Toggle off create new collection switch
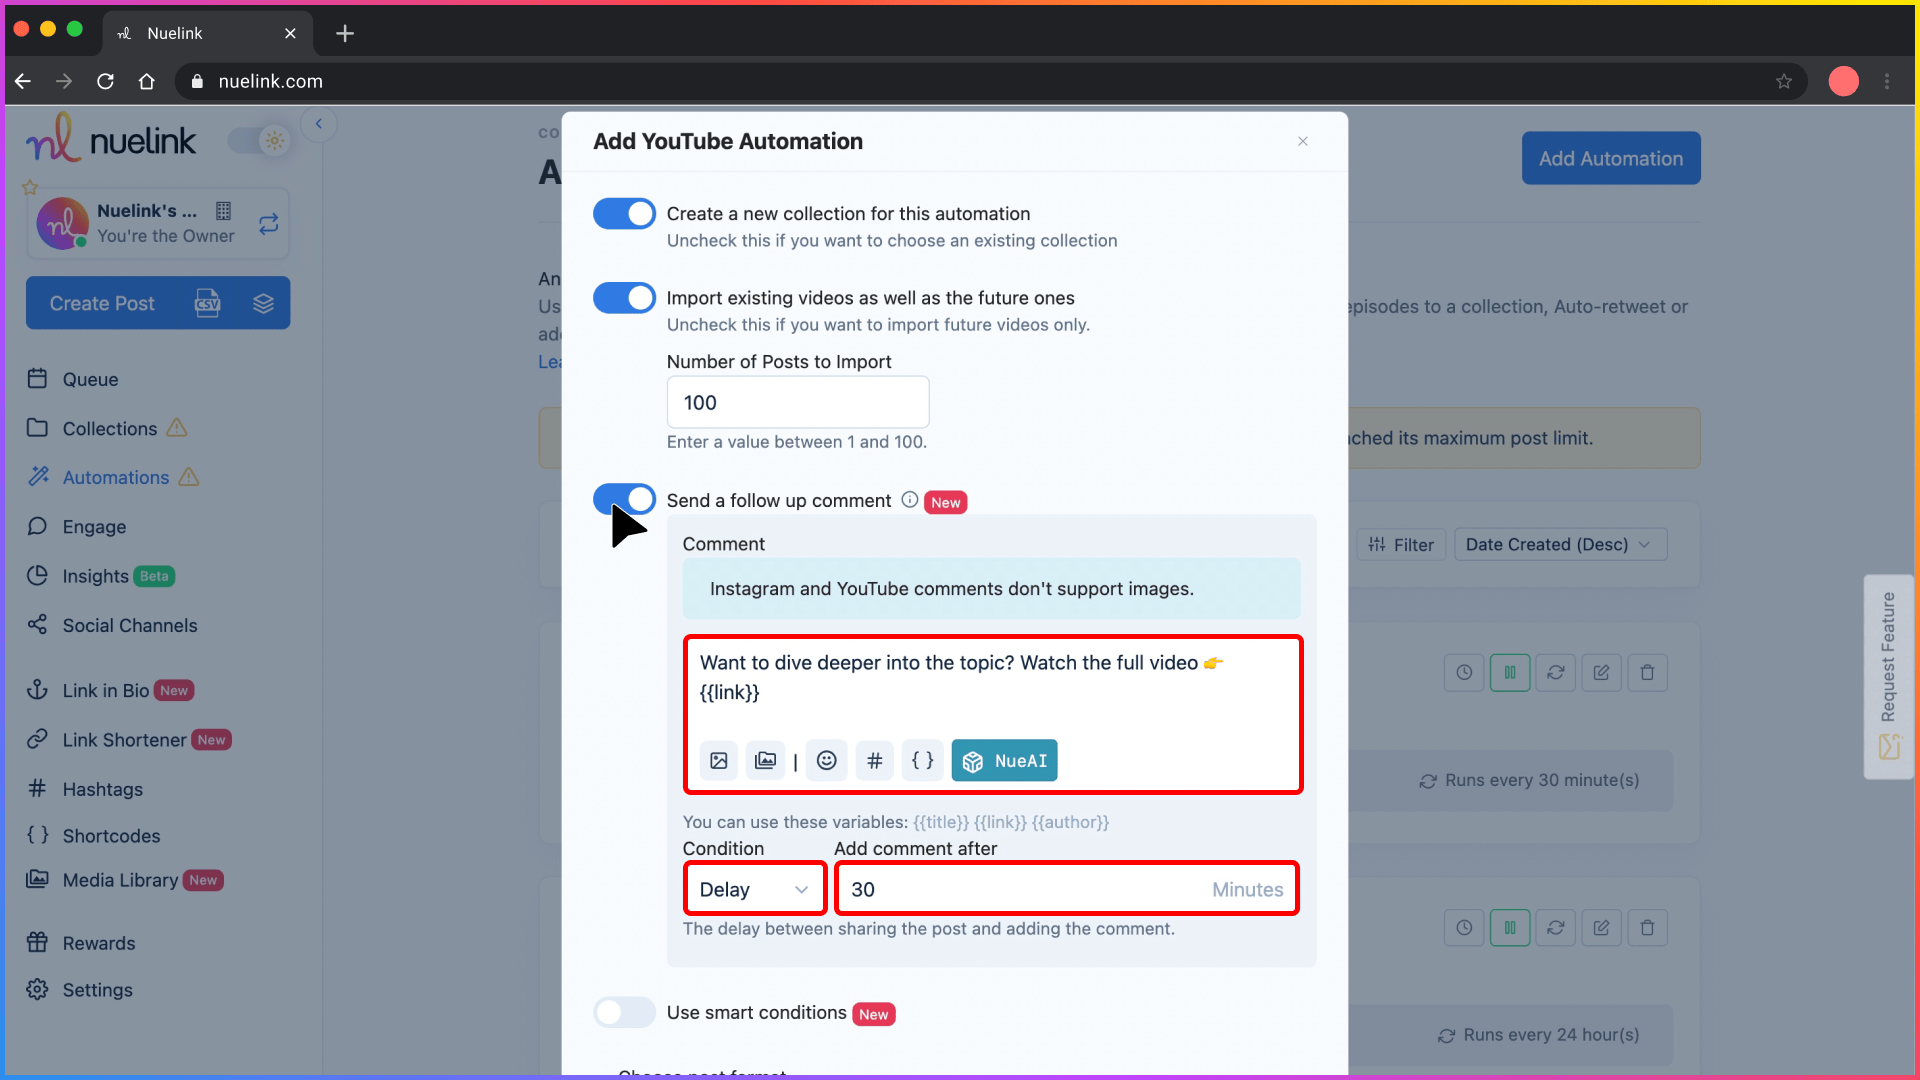 [x=624, y=214]
